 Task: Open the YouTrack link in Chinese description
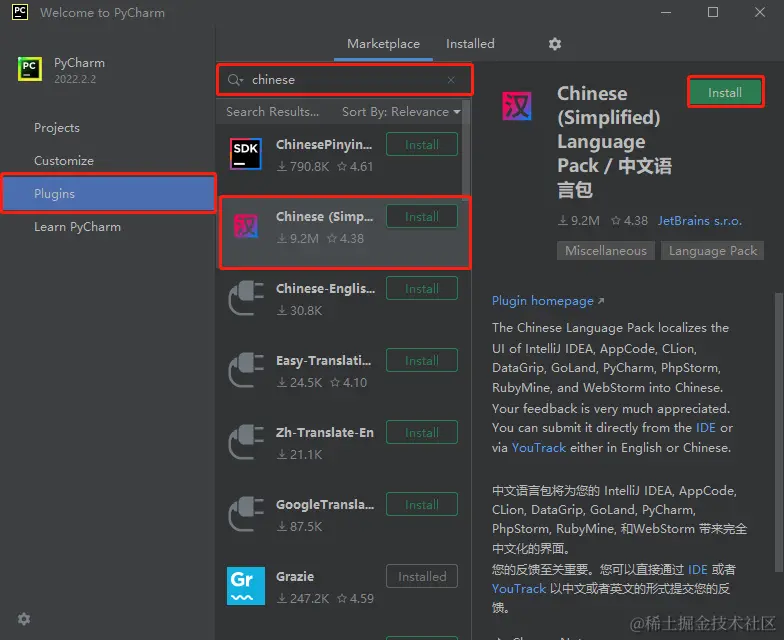(x=518, y=588)
